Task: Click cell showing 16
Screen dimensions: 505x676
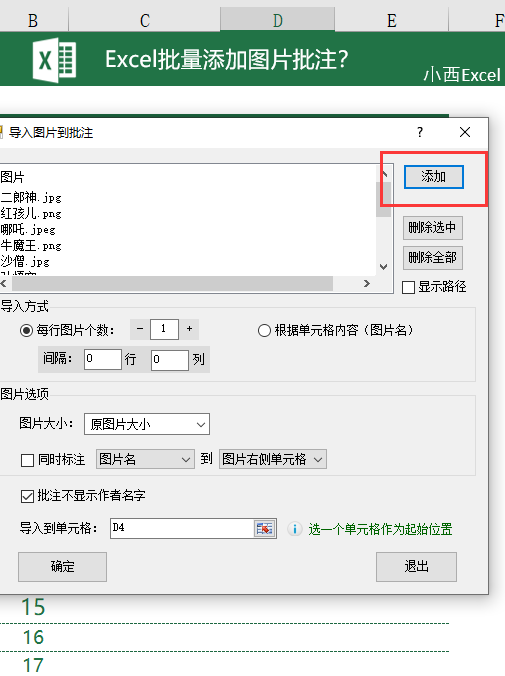Action: pos(33,637)
